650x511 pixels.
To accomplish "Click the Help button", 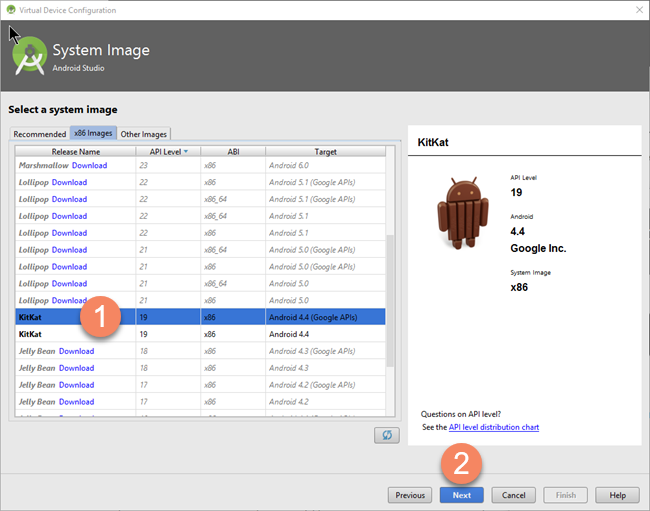I will 617,495.
